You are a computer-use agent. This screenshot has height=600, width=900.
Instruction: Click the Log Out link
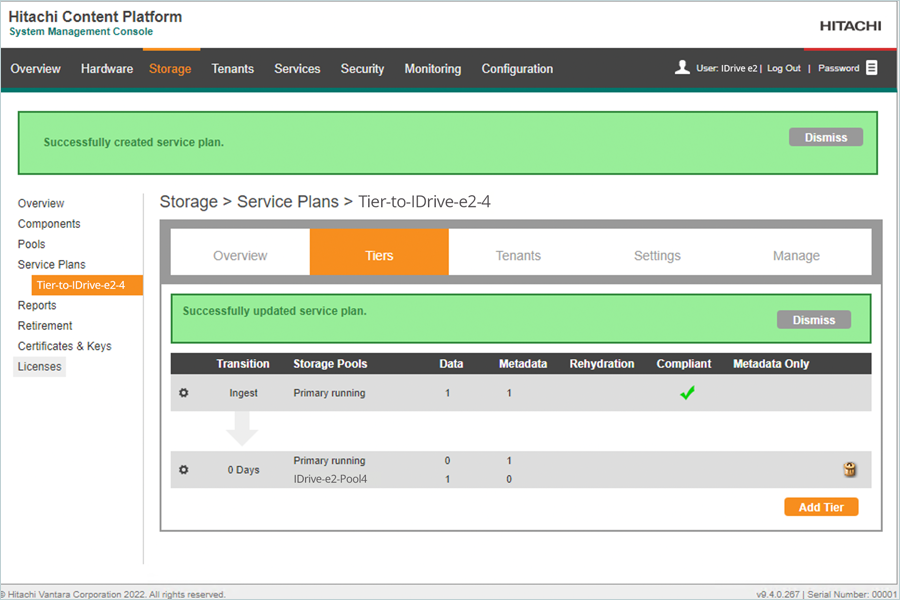[783, 69]
